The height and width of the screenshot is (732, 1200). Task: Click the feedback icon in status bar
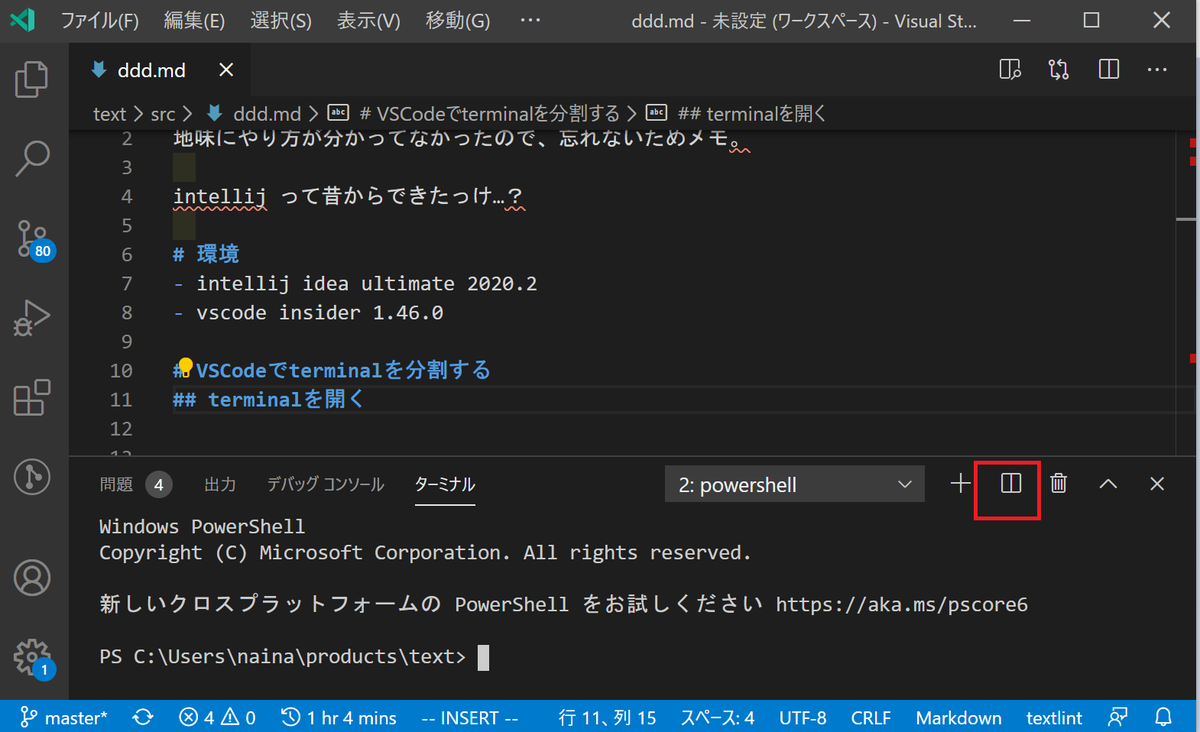coord(1117,717)
